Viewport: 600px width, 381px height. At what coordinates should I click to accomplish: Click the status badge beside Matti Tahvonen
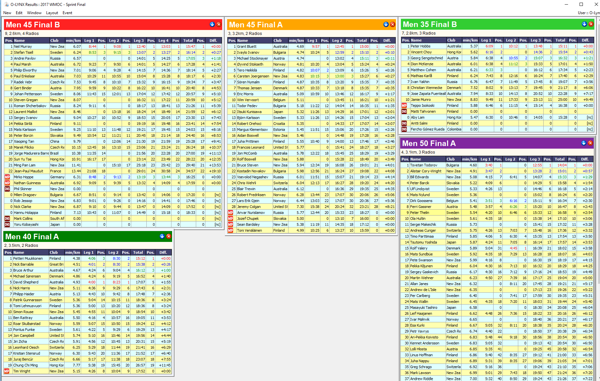(404, 111)
